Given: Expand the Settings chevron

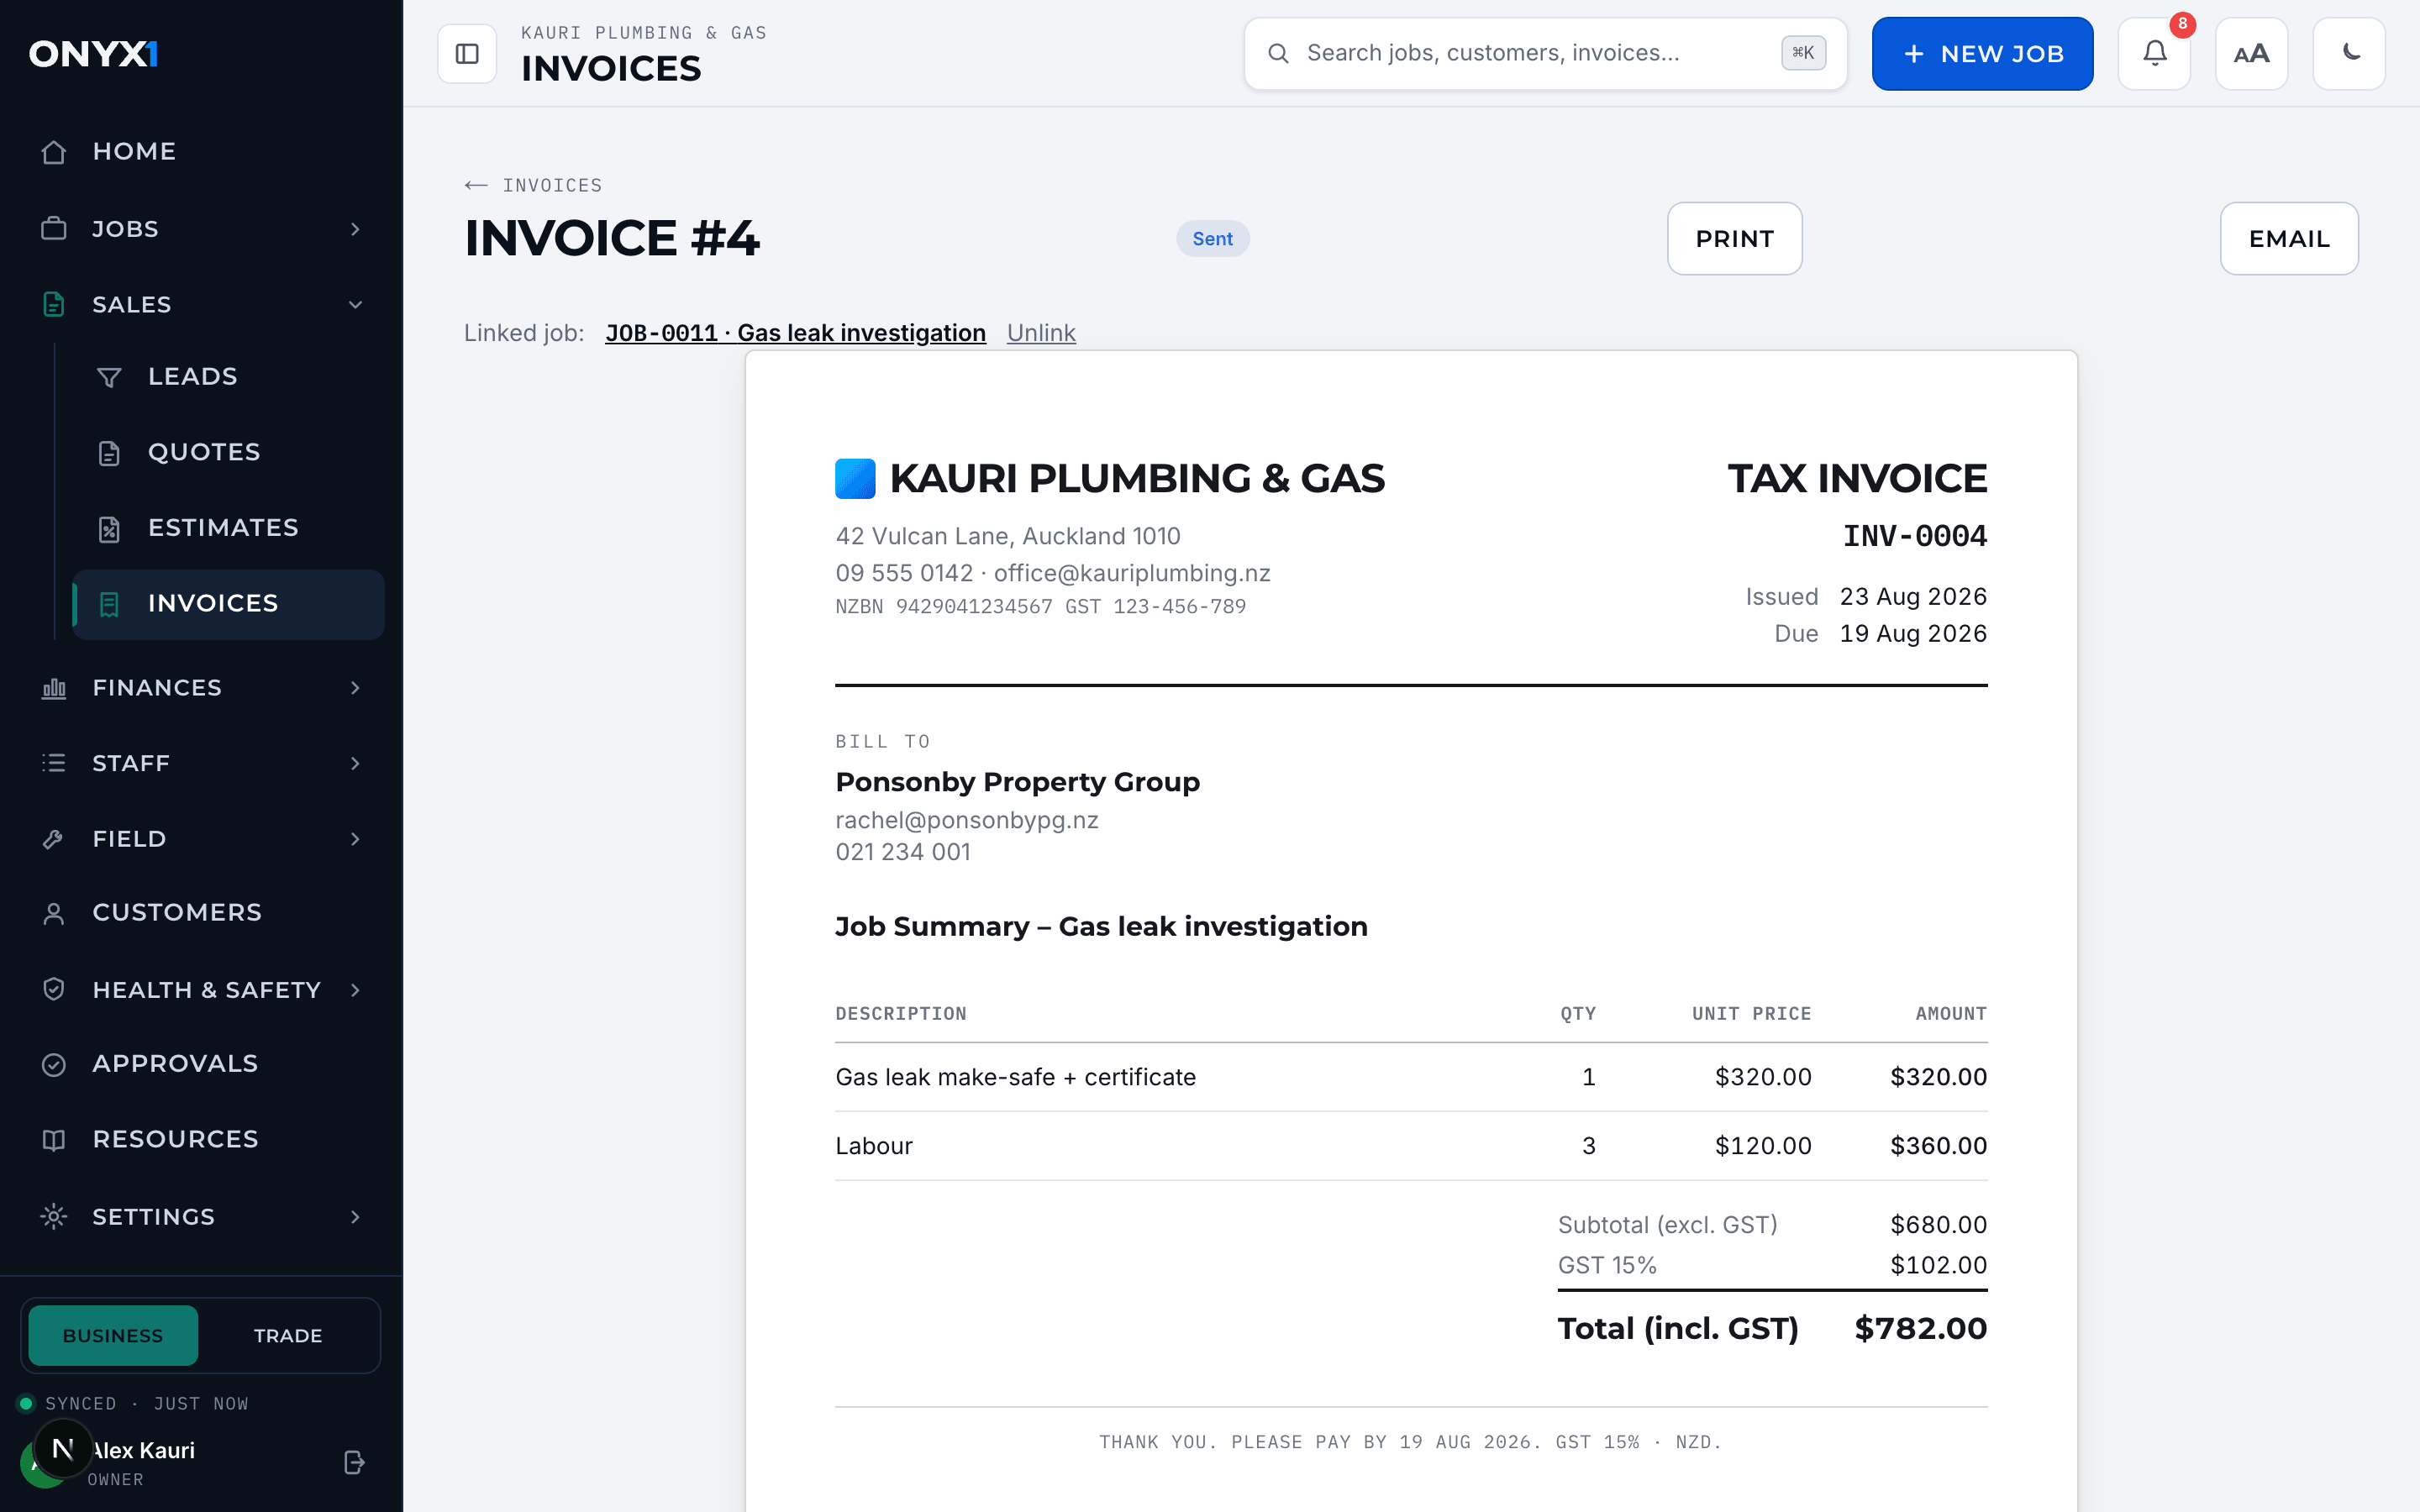Looking at the screenshot, I should [x=355, y=1217].
